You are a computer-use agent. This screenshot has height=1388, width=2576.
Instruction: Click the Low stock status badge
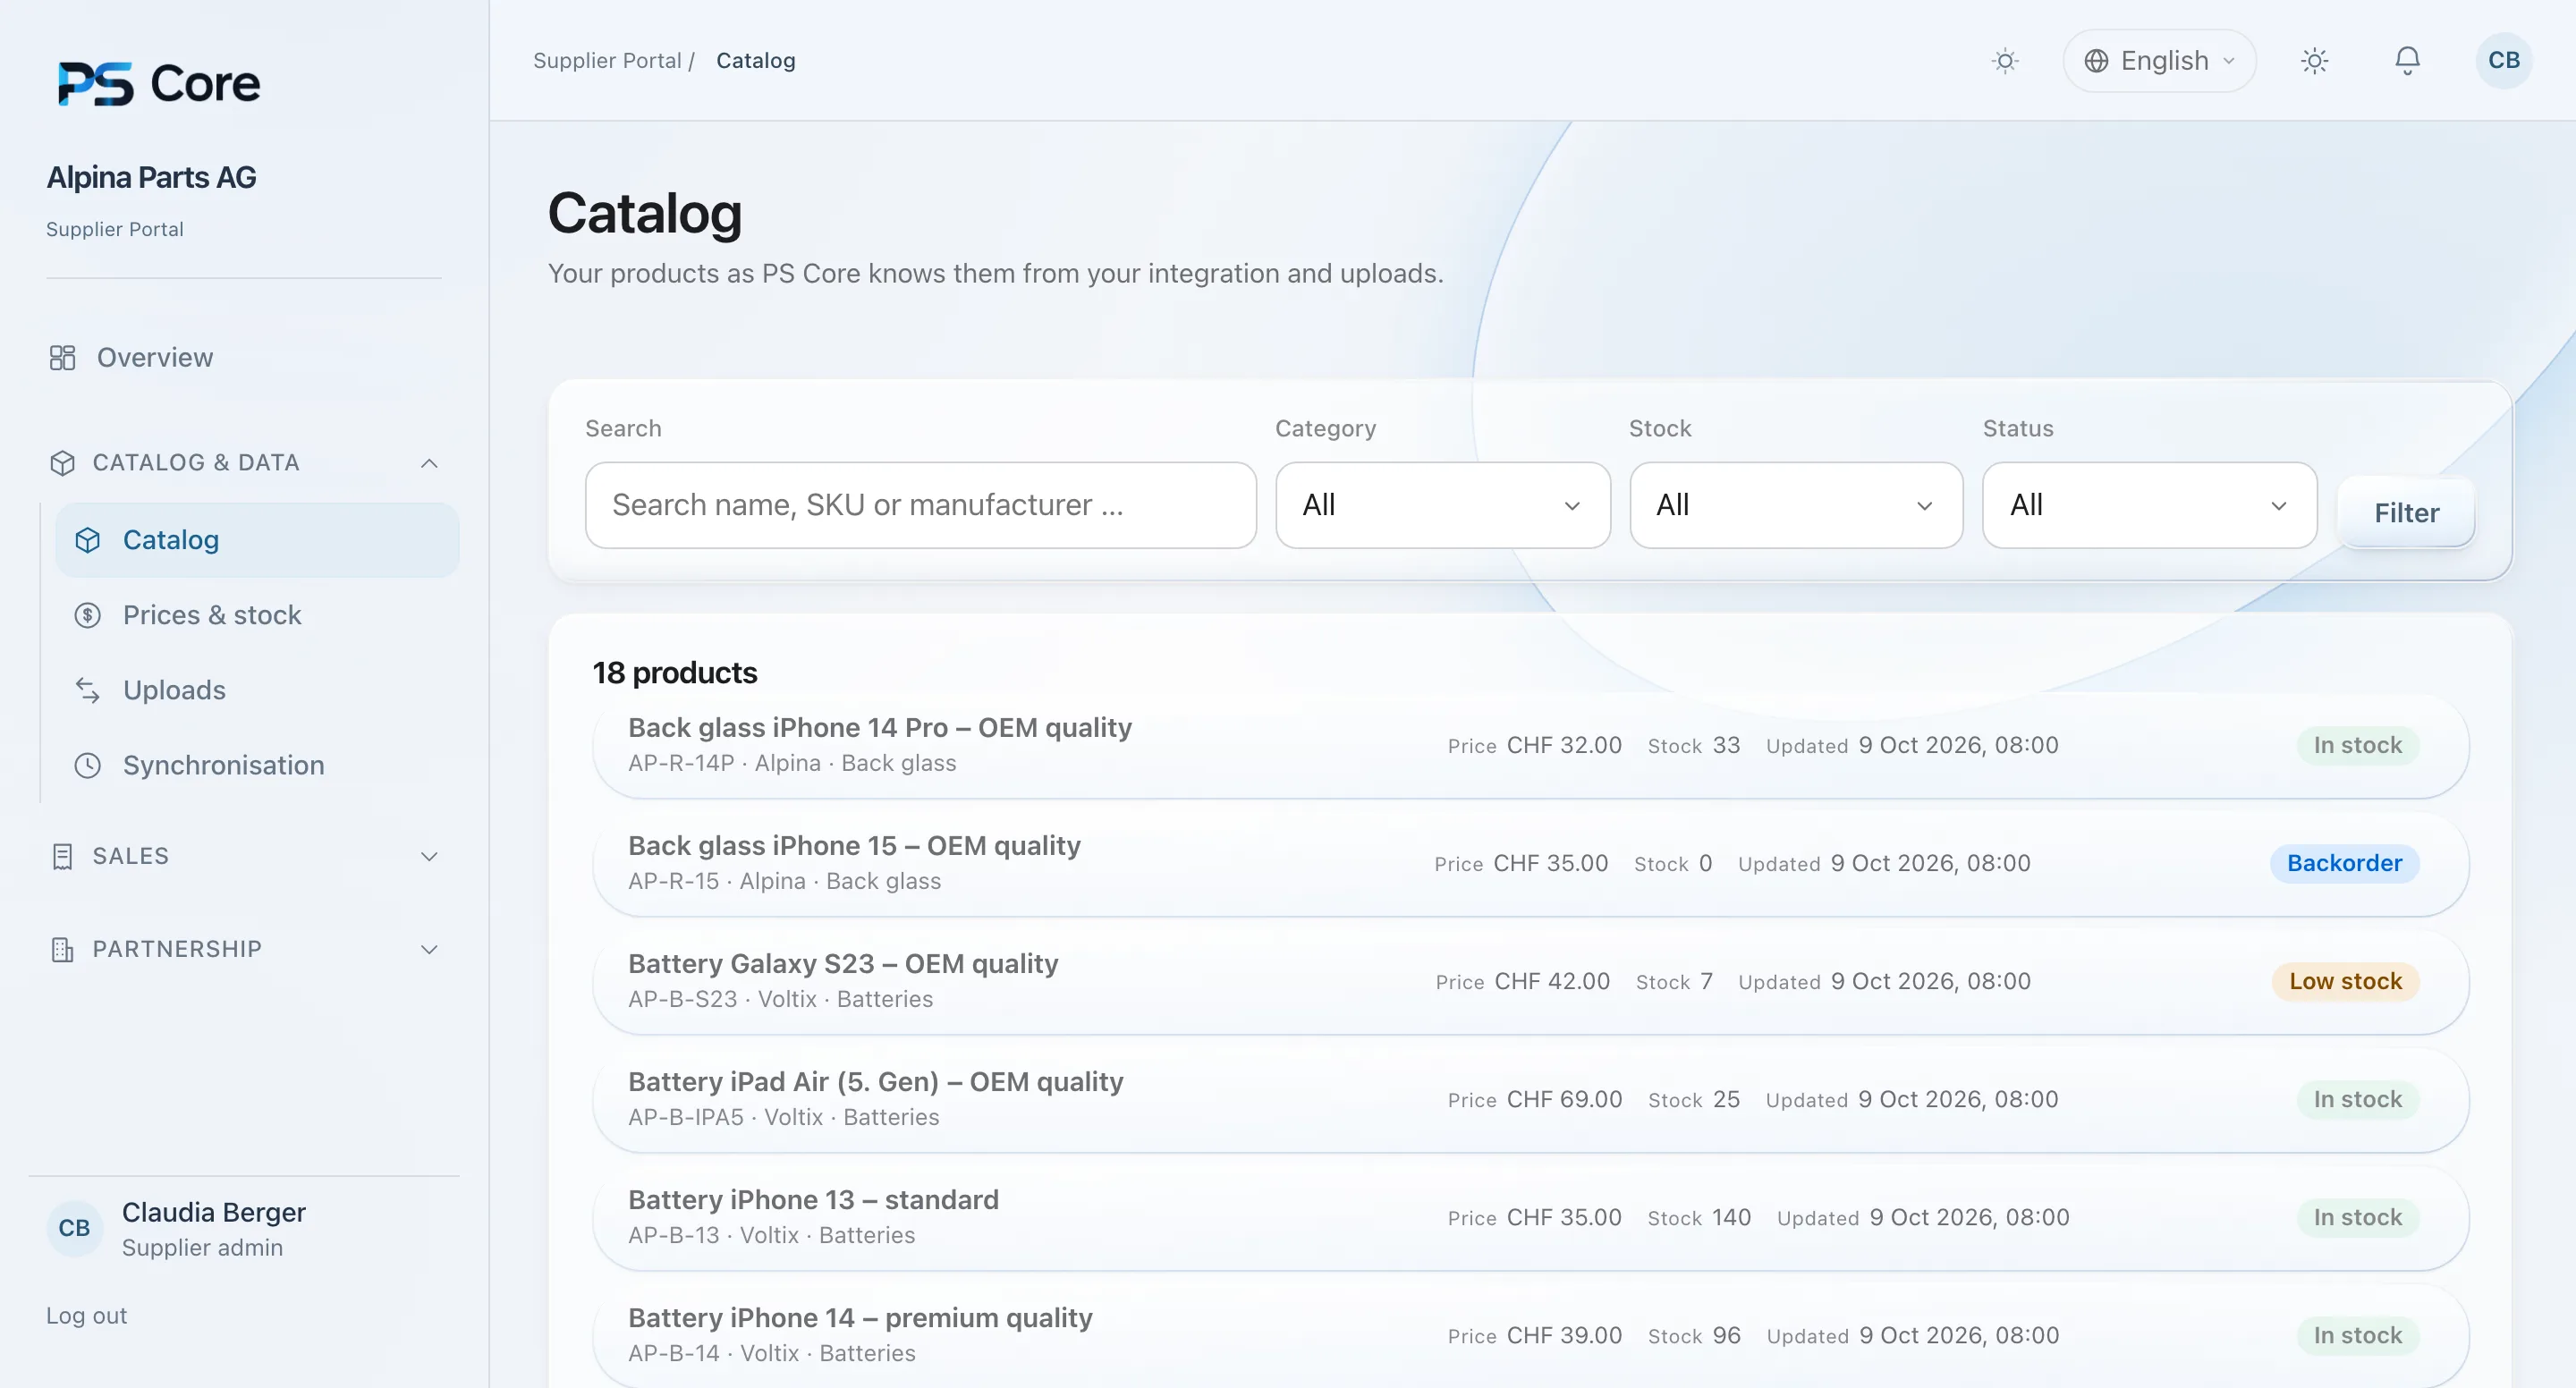(x=2345, y=981)
